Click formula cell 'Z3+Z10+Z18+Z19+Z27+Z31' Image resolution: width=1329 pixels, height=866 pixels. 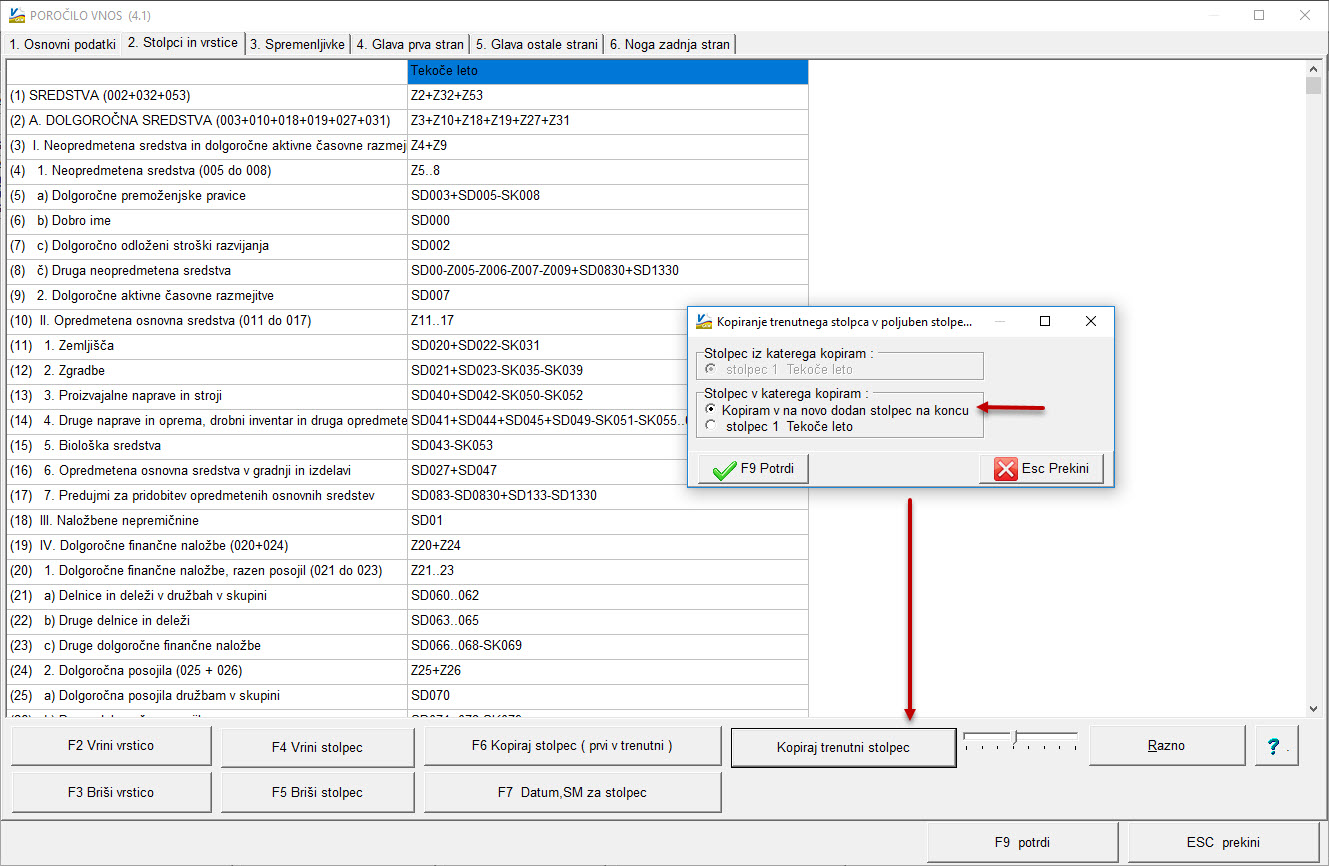[608, 121]
